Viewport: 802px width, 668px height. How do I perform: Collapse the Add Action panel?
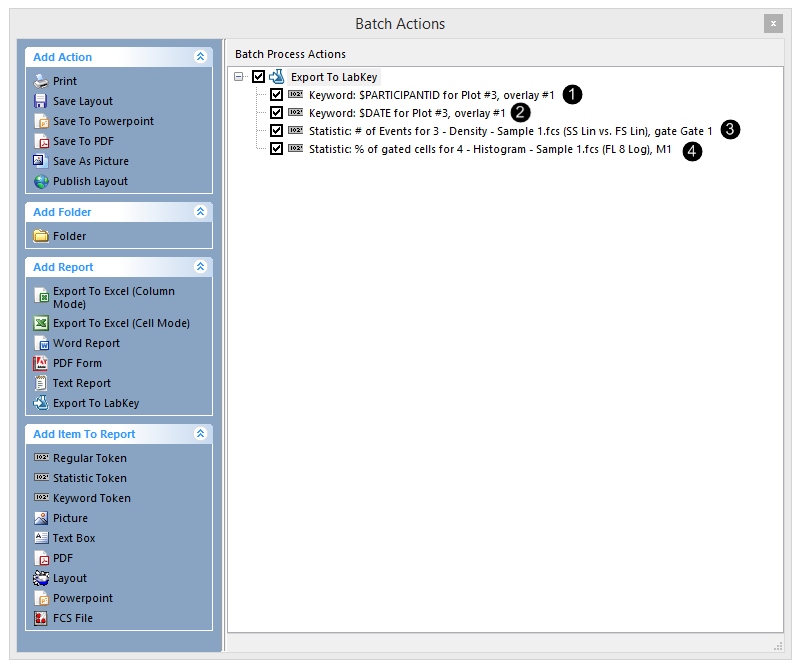click(x=201, y=57)
